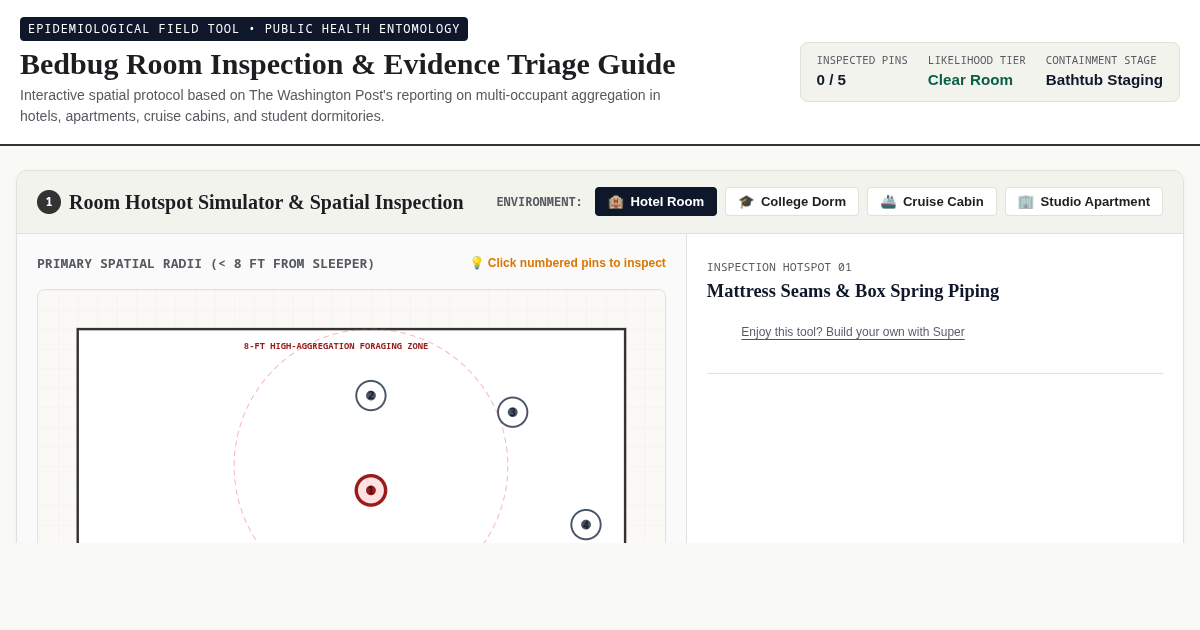The width and height of the screenshot is (1200, 630).
Task: Switch environment to Cruise Cabin
Action: [932, 201]
